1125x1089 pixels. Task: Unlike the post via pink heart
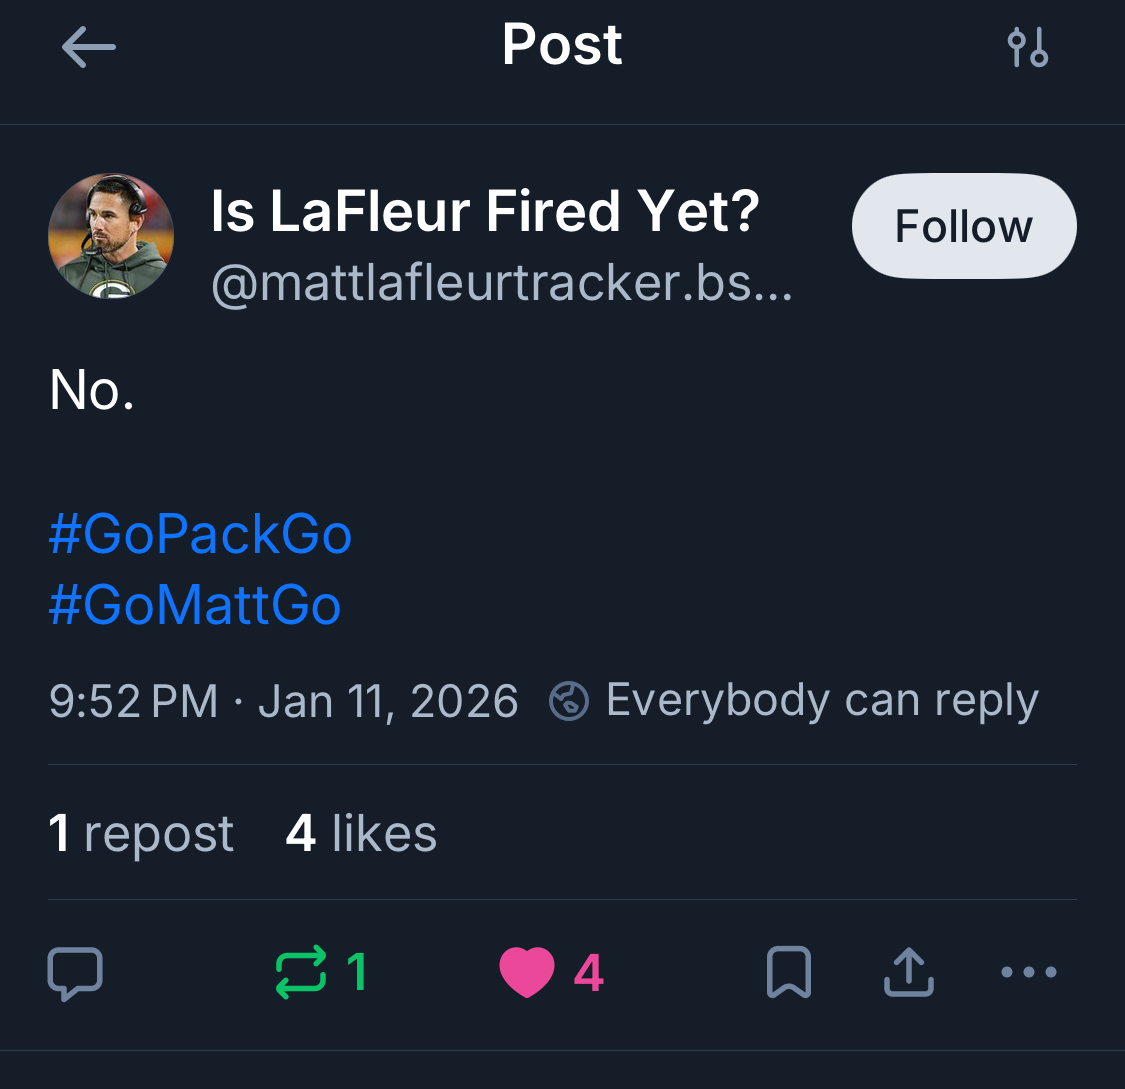point(527,972)
